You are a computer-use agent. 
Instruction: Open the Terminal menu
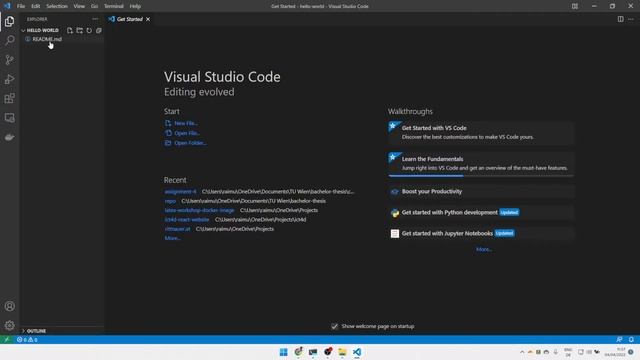113,6
